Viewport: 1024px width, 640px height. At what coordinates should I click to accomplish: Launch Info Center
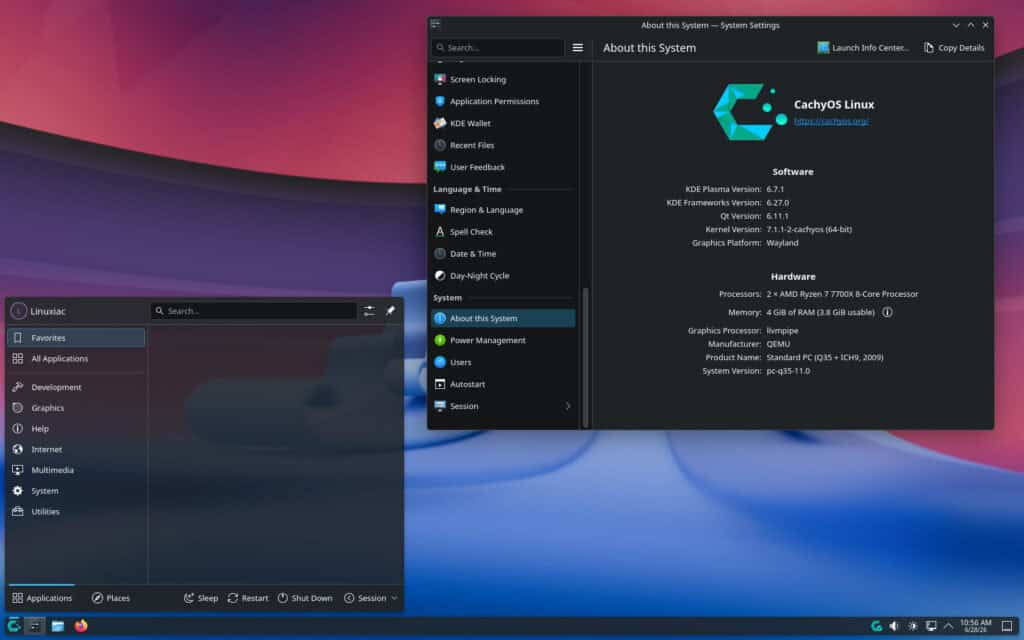[x=863, y=48]
